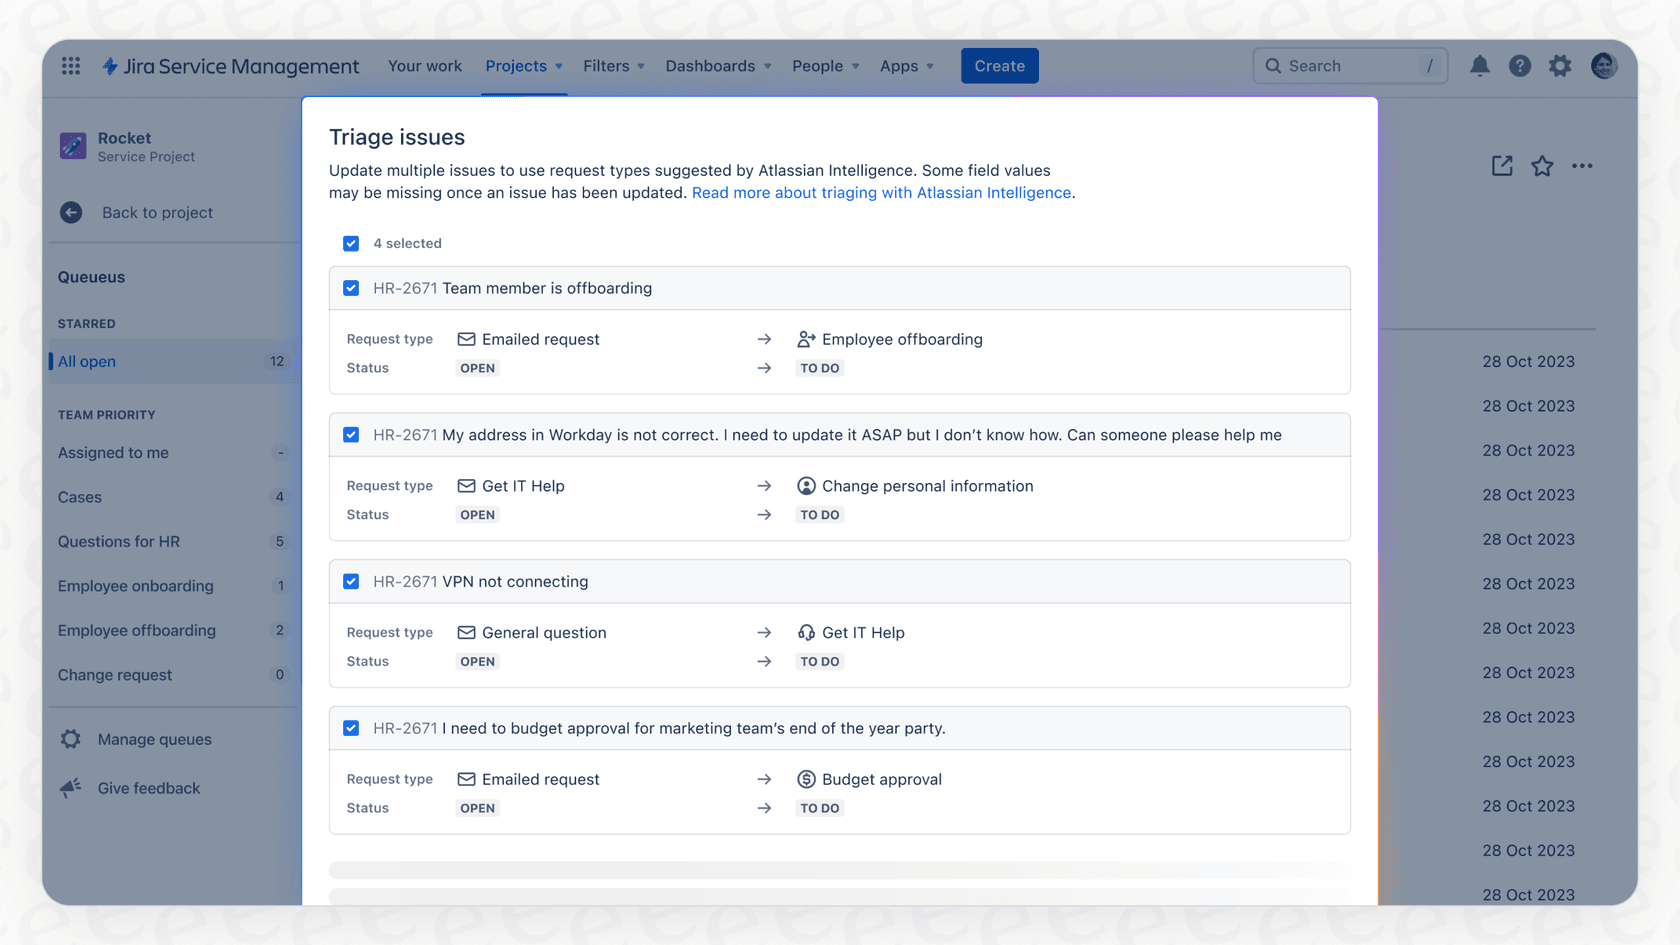Uncheck the '4 selected' master checkbox
Screen dimensions: 1680x945
point(351,243)
